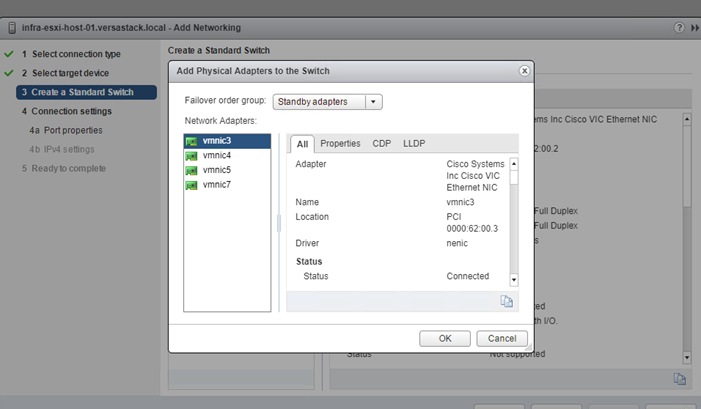The image size is (701, 409).
Task: Click the Location value PCI 0000:62:00.3
Action: [x=472, y=223]
